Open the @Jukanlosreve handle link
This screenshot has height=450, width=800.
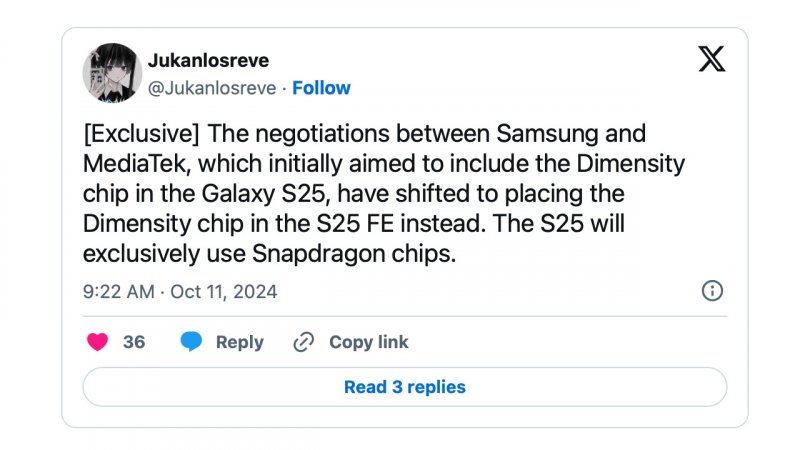(x=212, y=88)
